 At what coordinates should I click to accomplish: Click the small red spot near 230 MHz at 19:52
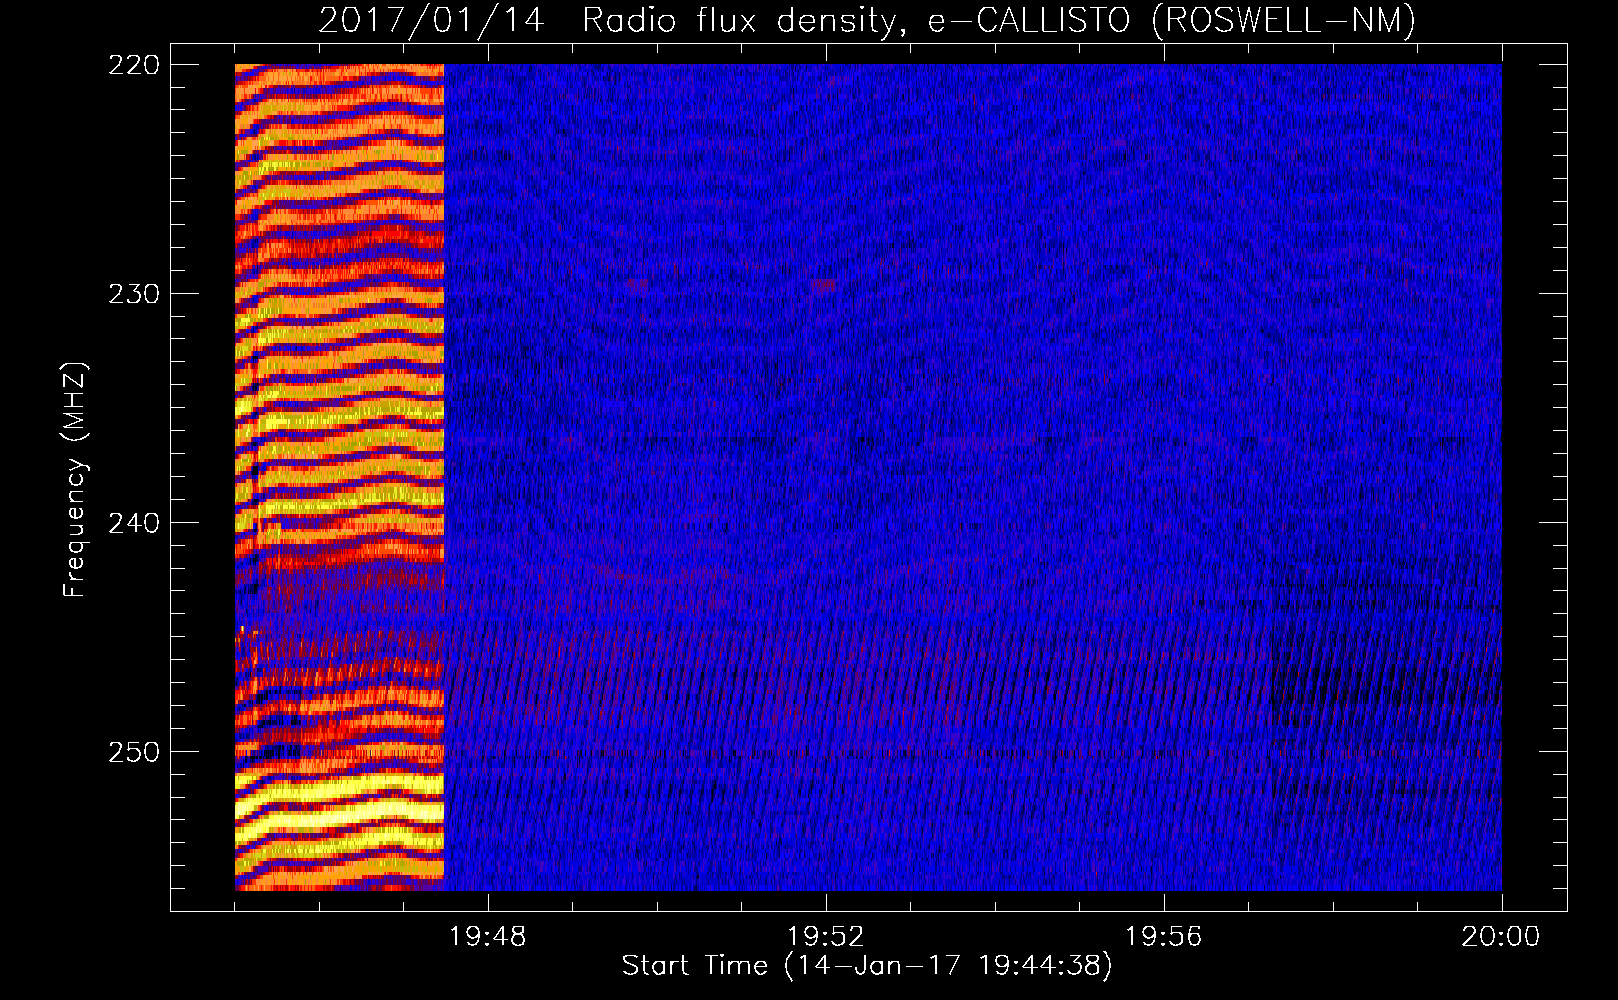click(x=824, y=285)
